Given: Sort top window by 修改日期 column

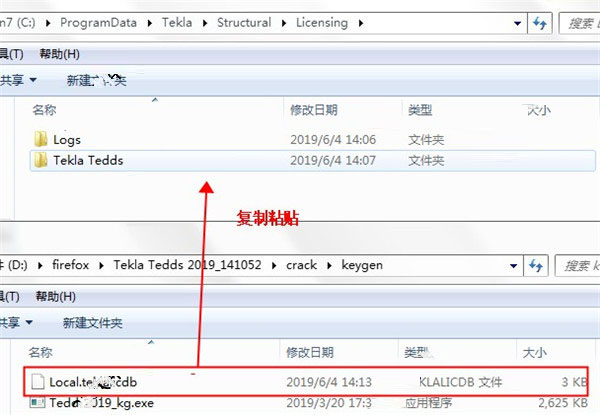Looking at the screenshot, I should 313,109.
